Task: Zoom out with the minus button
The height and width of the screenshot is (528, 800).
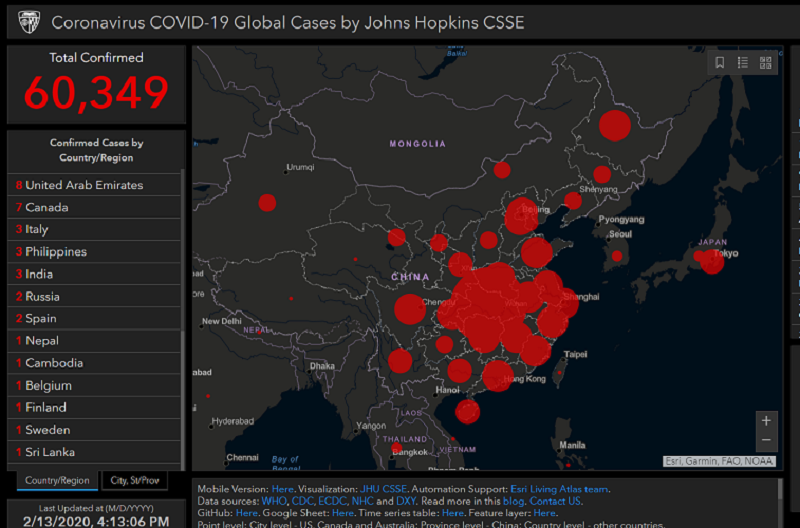Action: 766,441
